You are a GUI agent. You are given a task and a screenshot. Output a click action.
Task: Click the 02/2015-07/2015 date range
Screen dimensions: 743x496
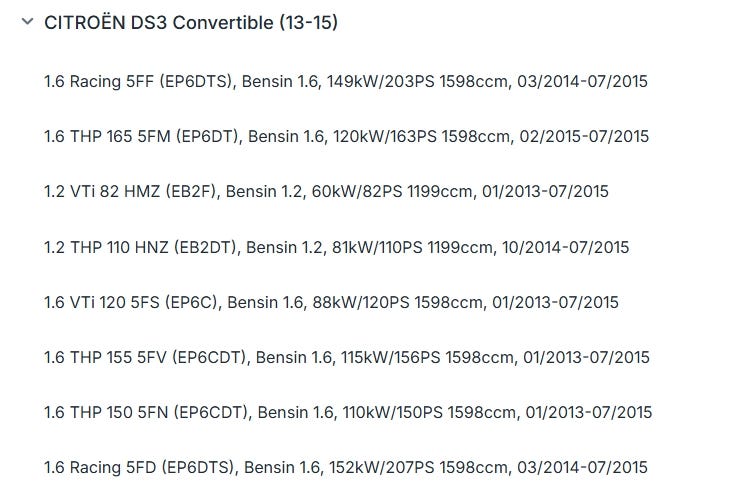[584, 136]
